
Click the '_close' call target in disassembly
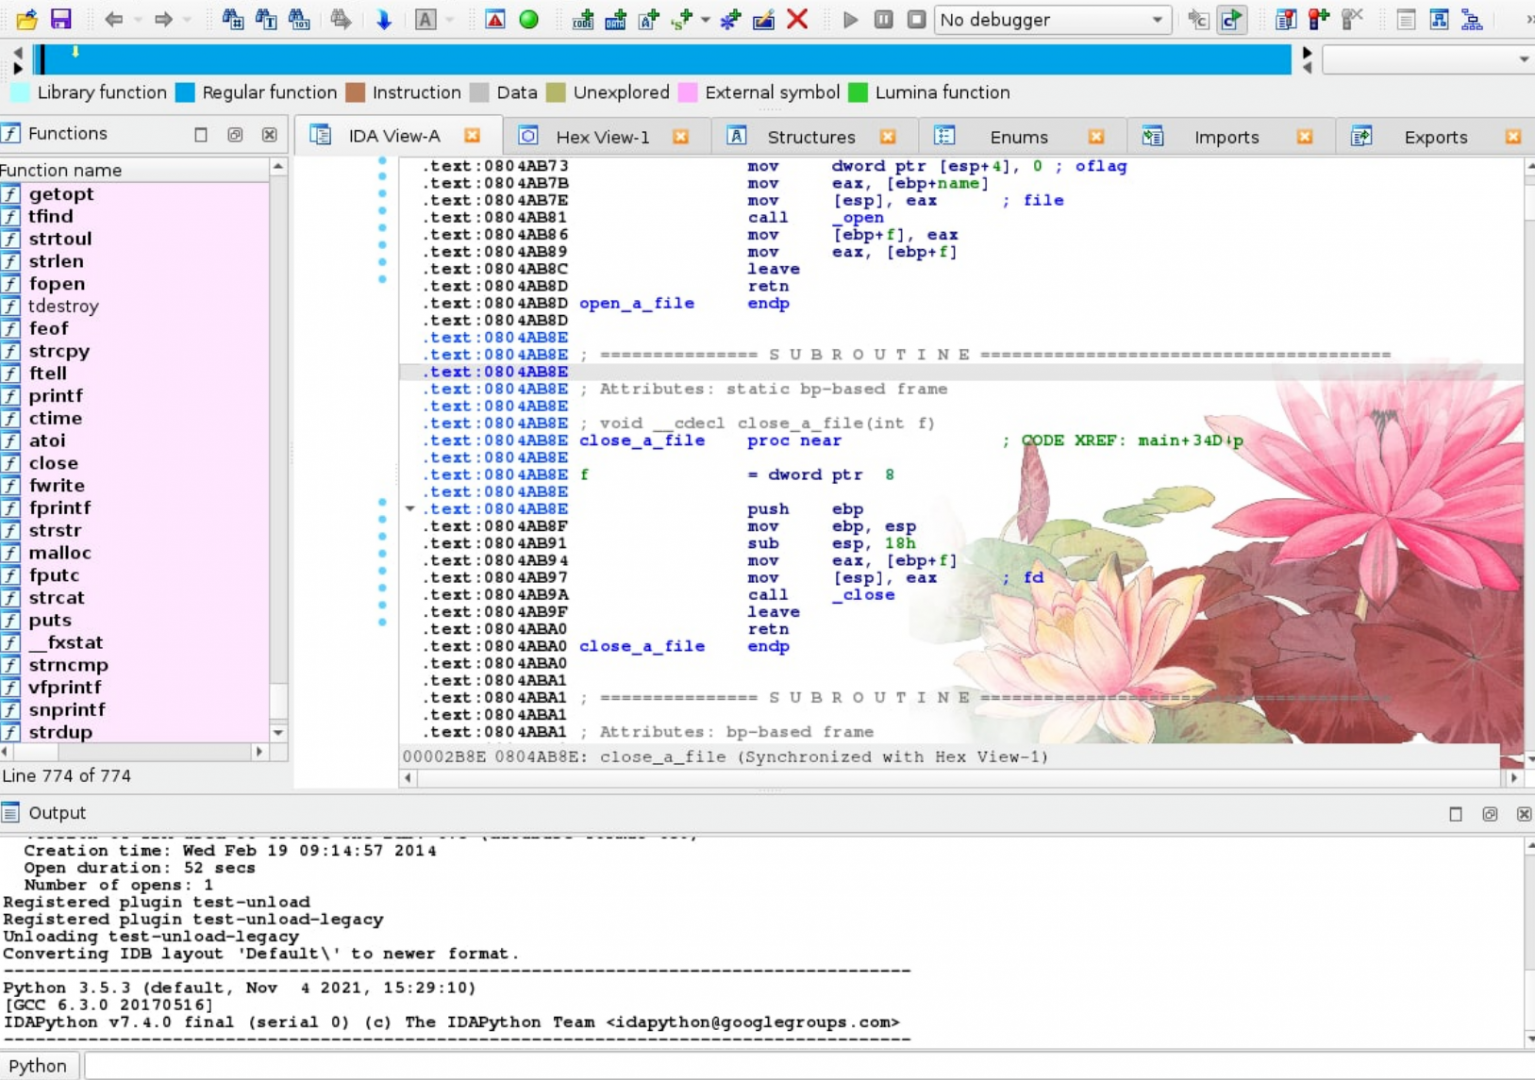coord(863,595)
